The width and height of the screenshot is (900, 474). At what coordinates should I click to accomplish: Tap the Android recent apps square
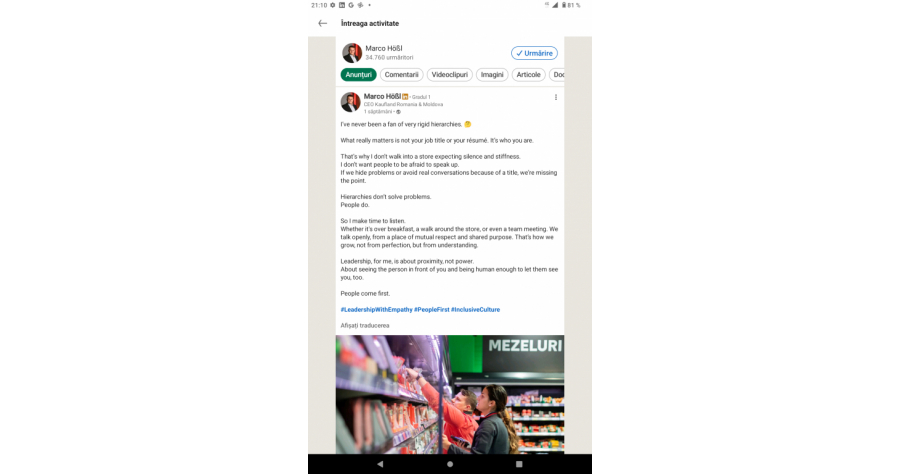[x=519, y=464]
